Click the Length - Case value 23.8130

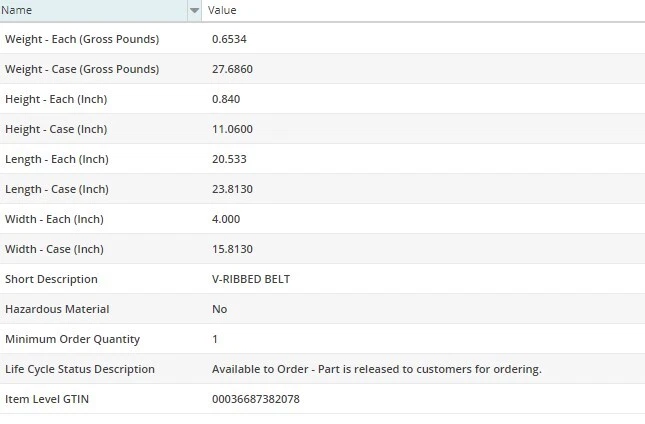click(x=232, y=189)
